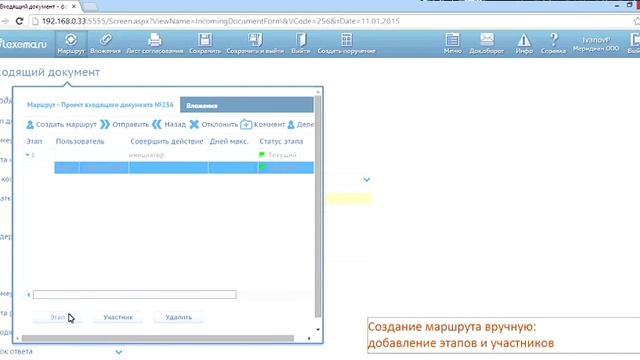Expand the chevron beside the yellow field
640x360 pixels.
click(367, 180)
